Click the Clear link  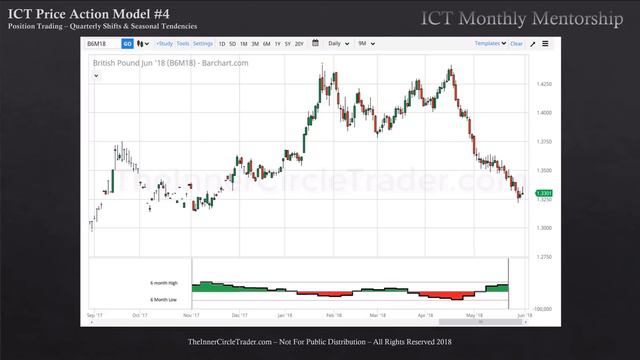click(516, 44)
